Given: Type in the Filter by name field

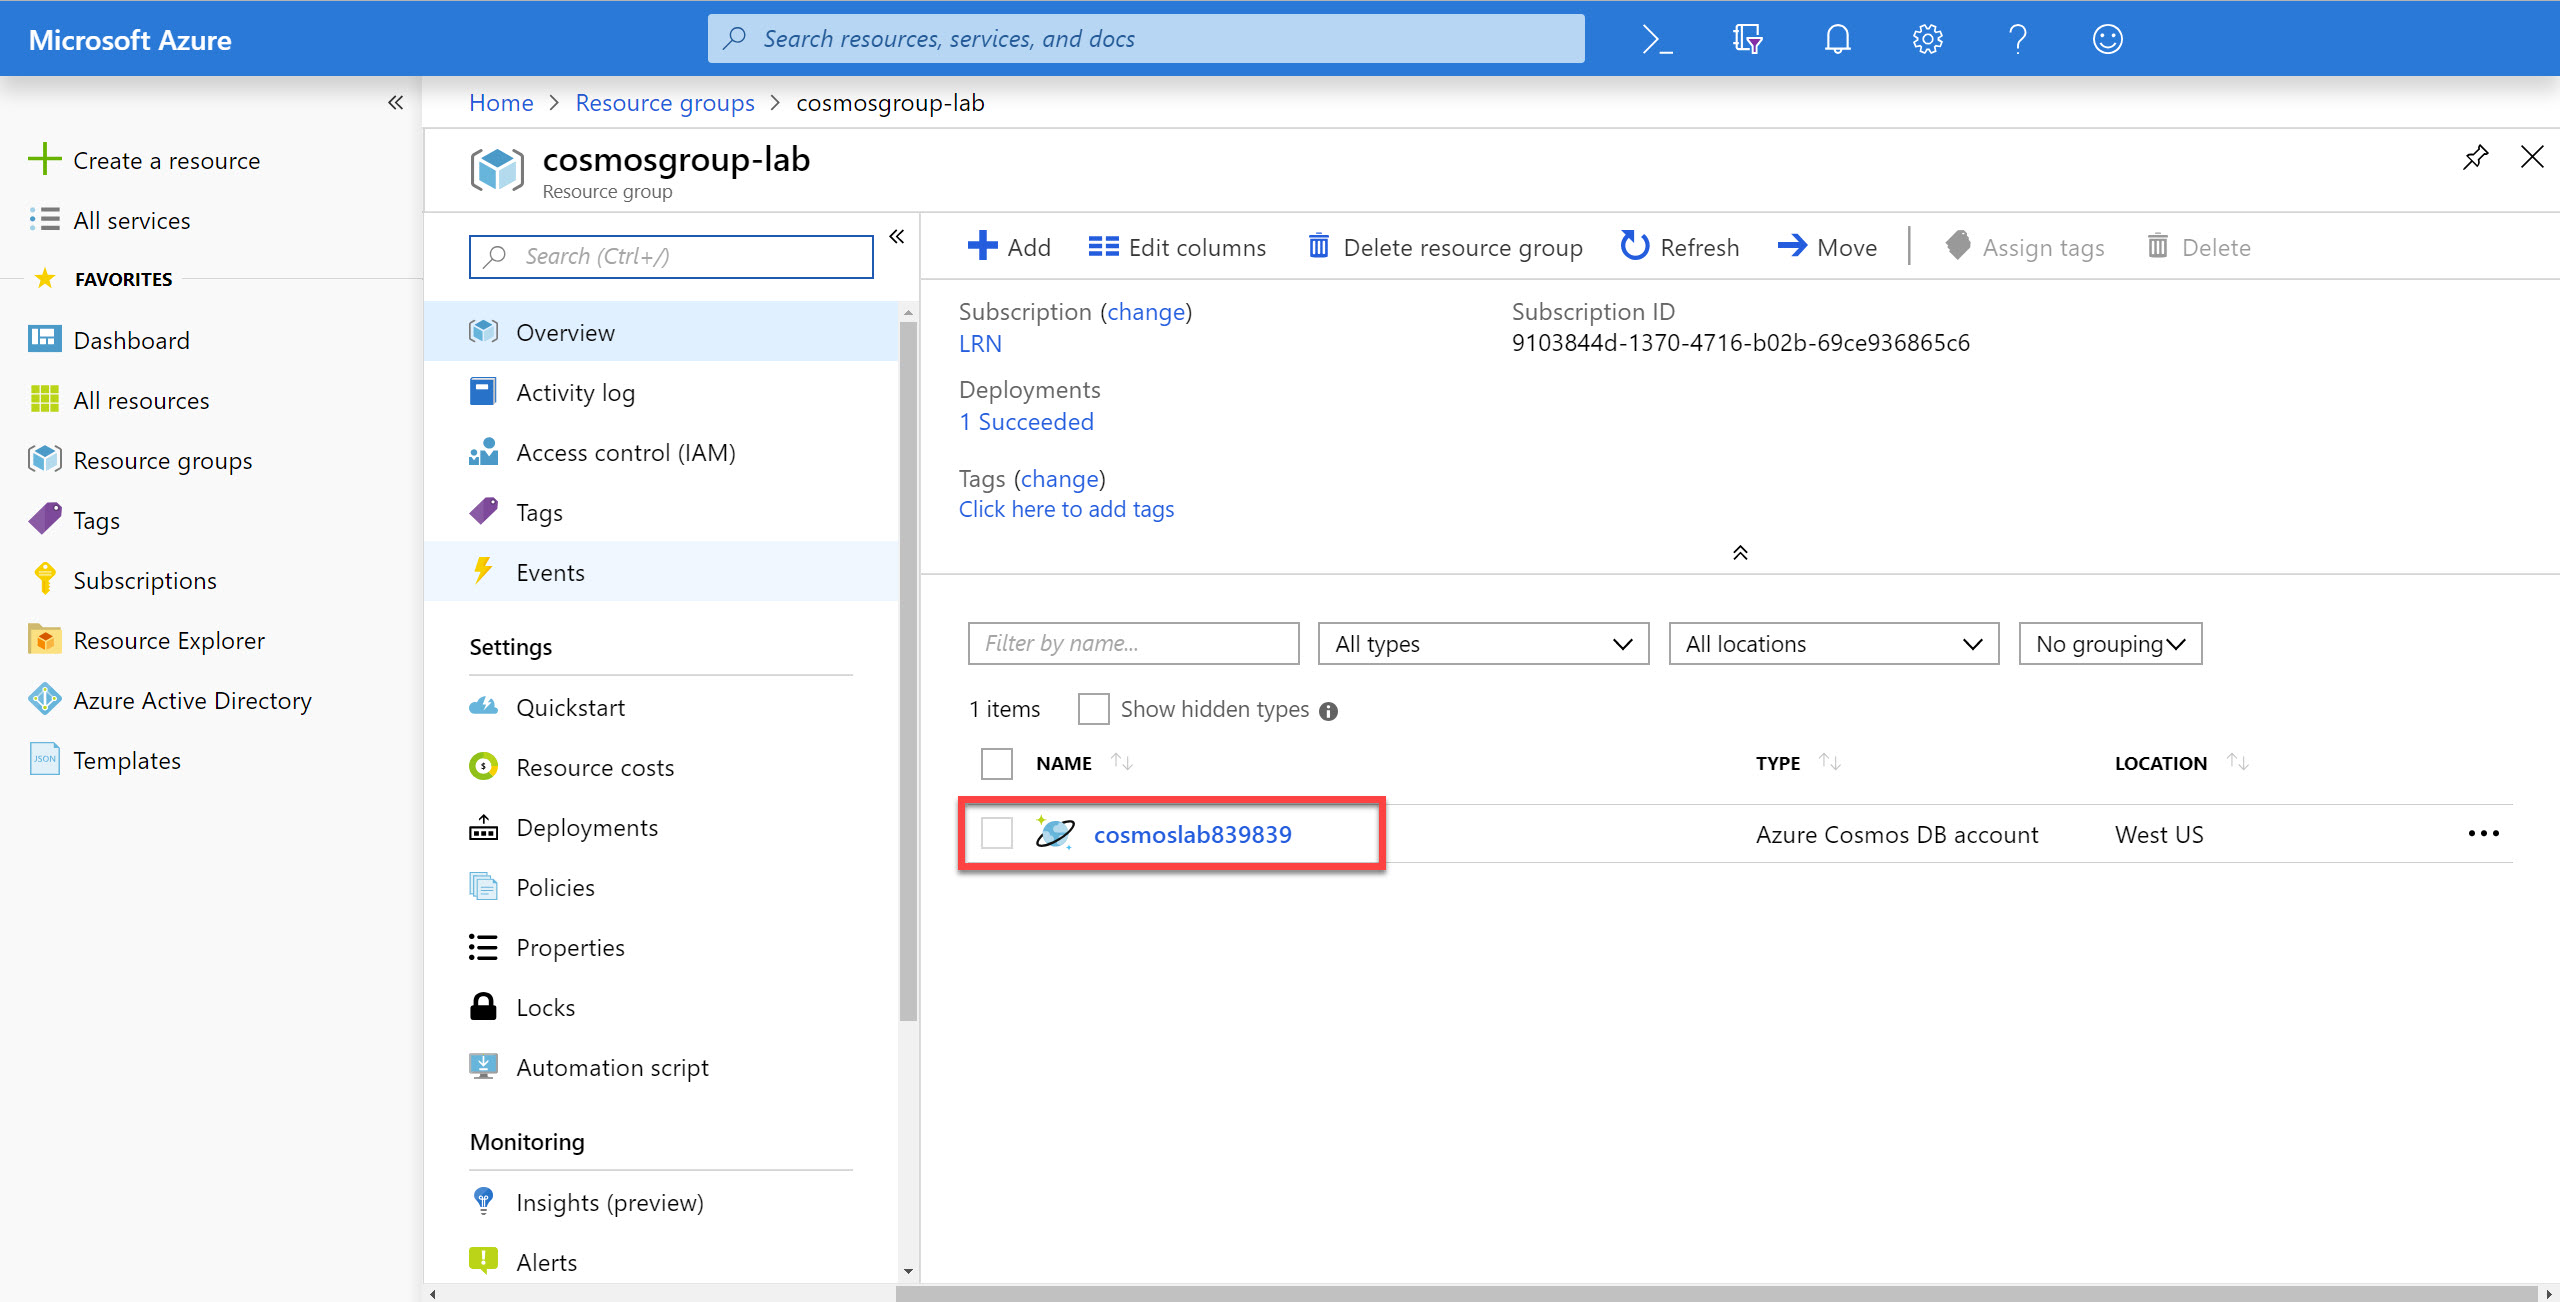Looking at the screenshot, I should click(x=1132, y=643).
